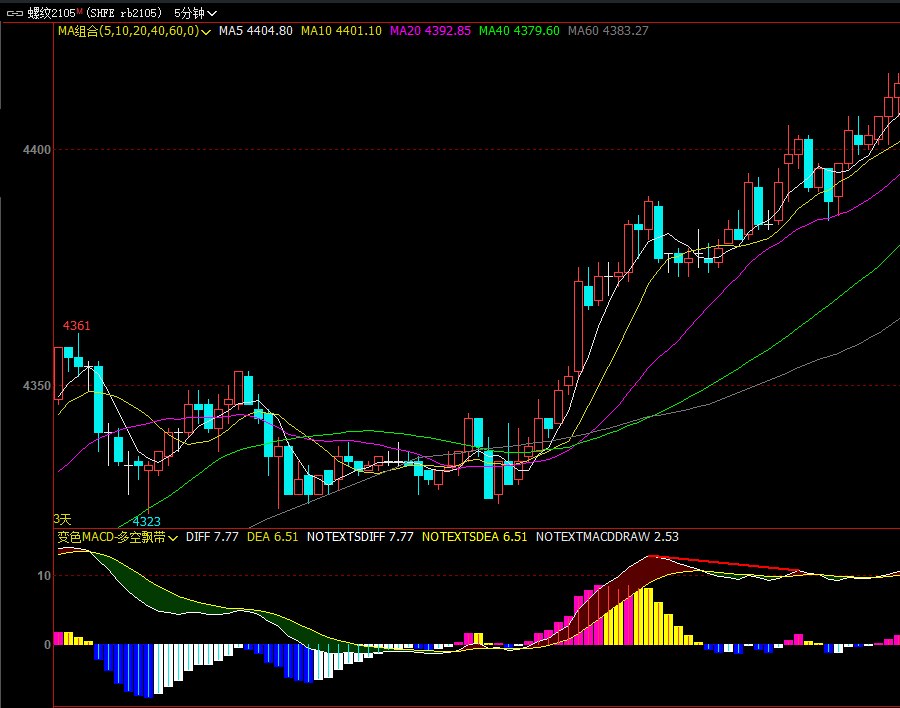The height and width of the screenshot is (708, 900).
Task: Click the NOTEXTSDIFF 7.77 value
Action: click(360, 537)
